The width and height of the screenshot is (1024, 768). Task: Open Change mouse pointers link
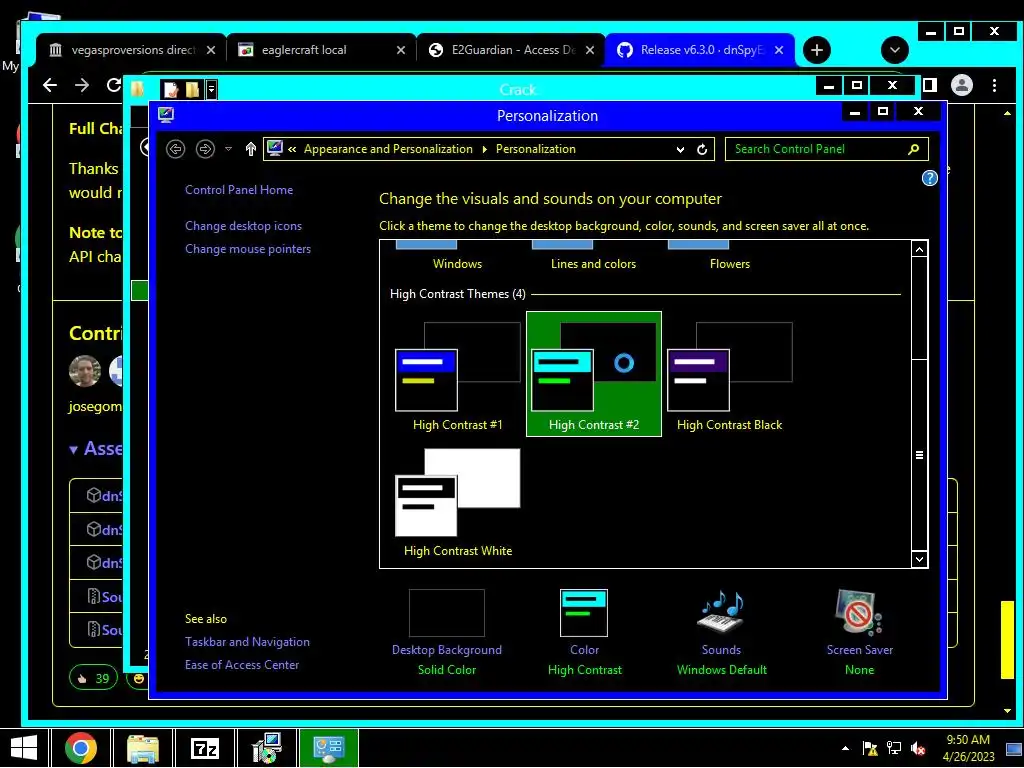point(248,249)
